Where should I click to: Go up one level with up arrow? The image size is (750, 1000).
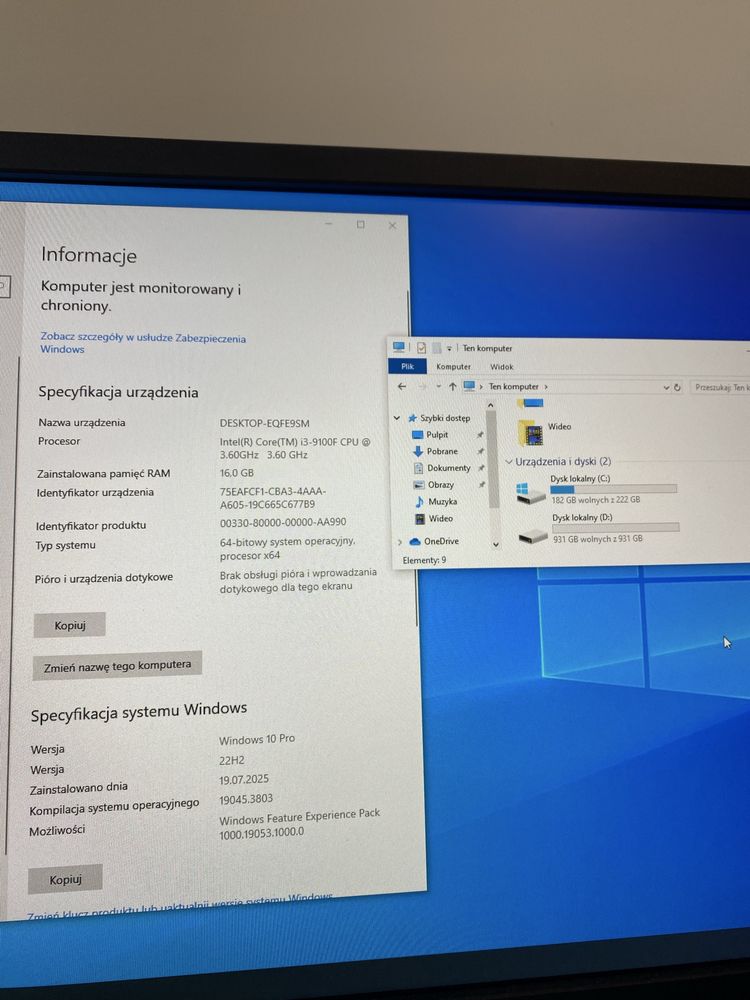click(452, 386)
